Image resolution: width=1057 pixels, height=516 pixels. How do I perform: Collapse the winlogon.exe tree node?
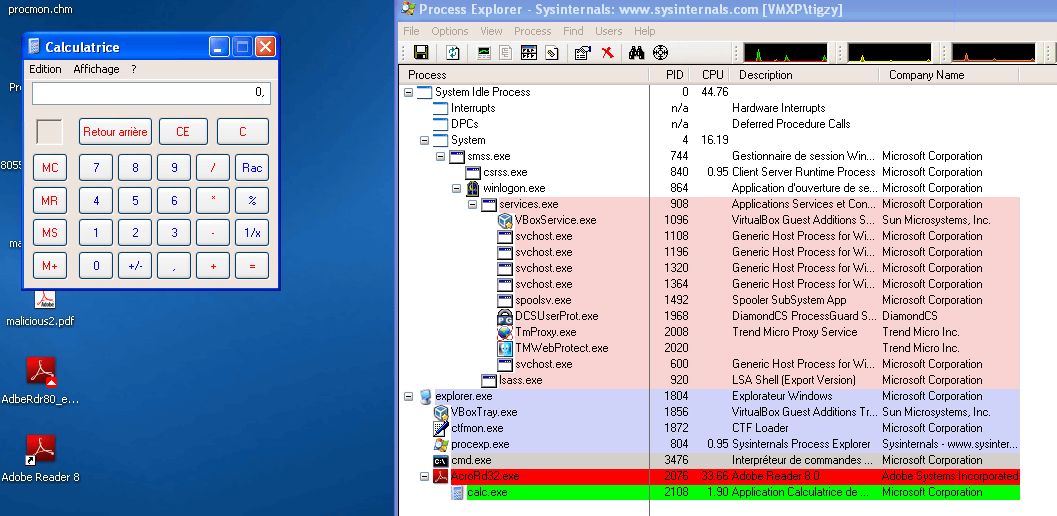click(456, 188)
